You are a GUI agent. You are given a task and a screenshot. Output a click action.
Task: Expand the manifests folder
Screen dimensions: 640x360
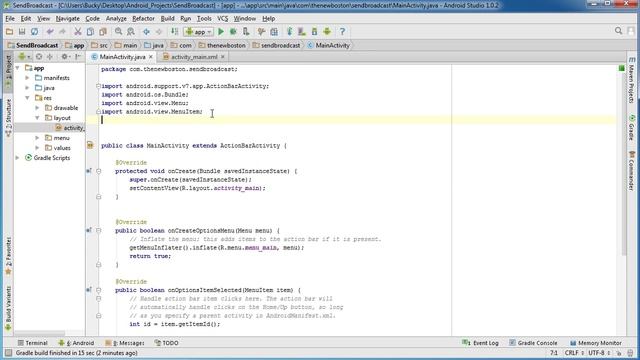[27, 78]
